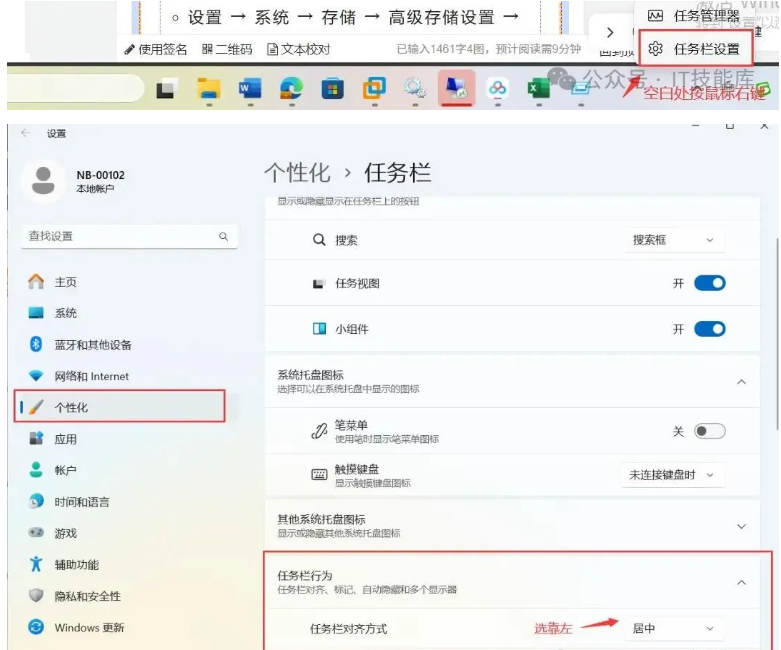Screen dimensions: 781x650
Task: Launch Excel from the taskbar
Action: [539, 89]
